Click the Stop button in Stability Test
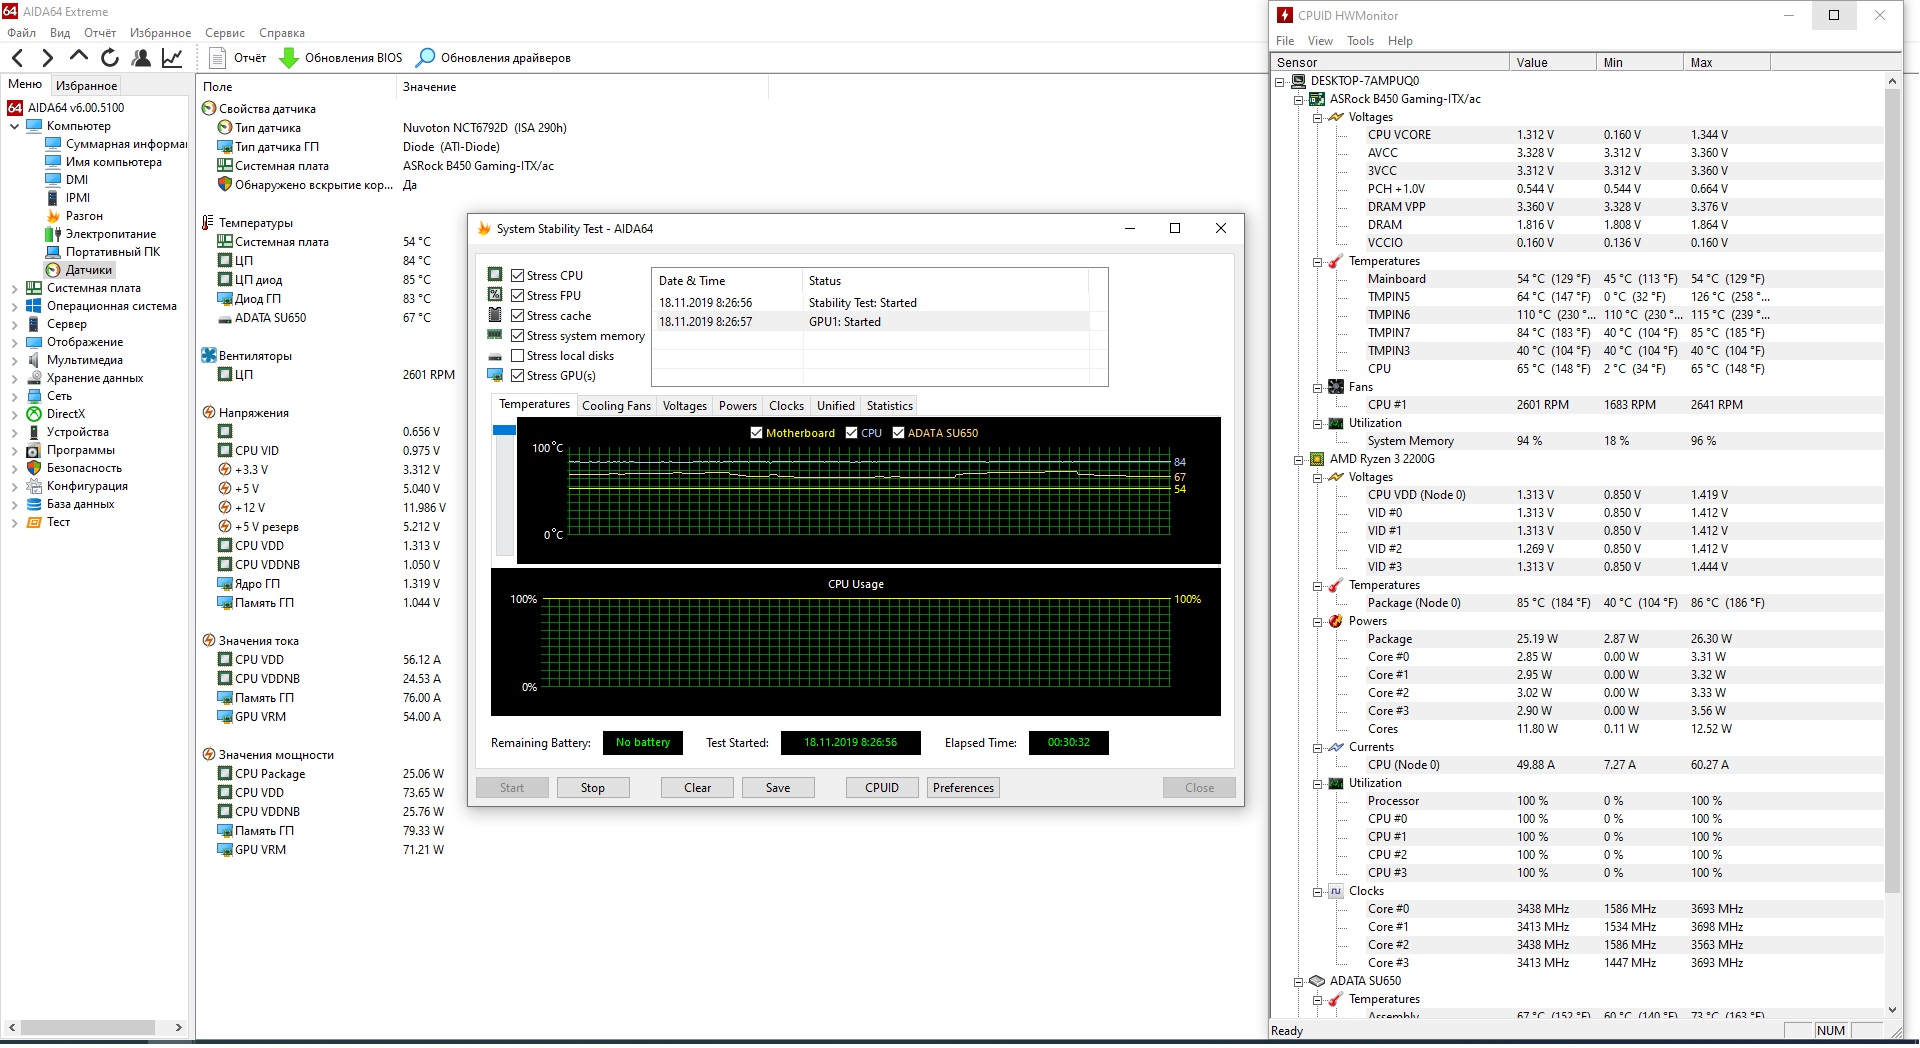The height and width of the screenshot is (1048, 1920). [x=593, y=788]
